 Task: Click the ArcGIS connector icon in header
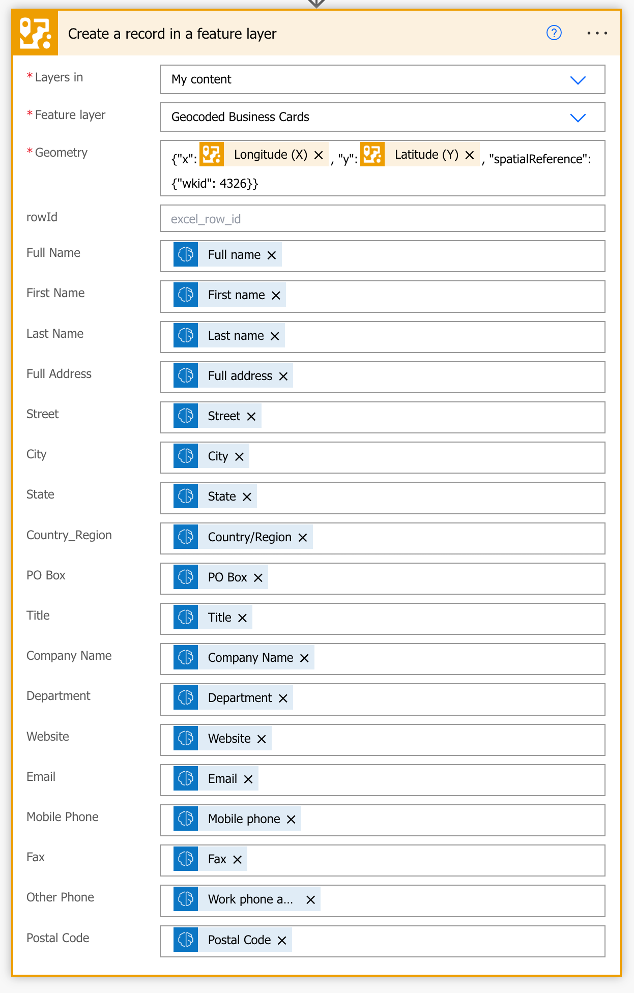coord(36,34)
